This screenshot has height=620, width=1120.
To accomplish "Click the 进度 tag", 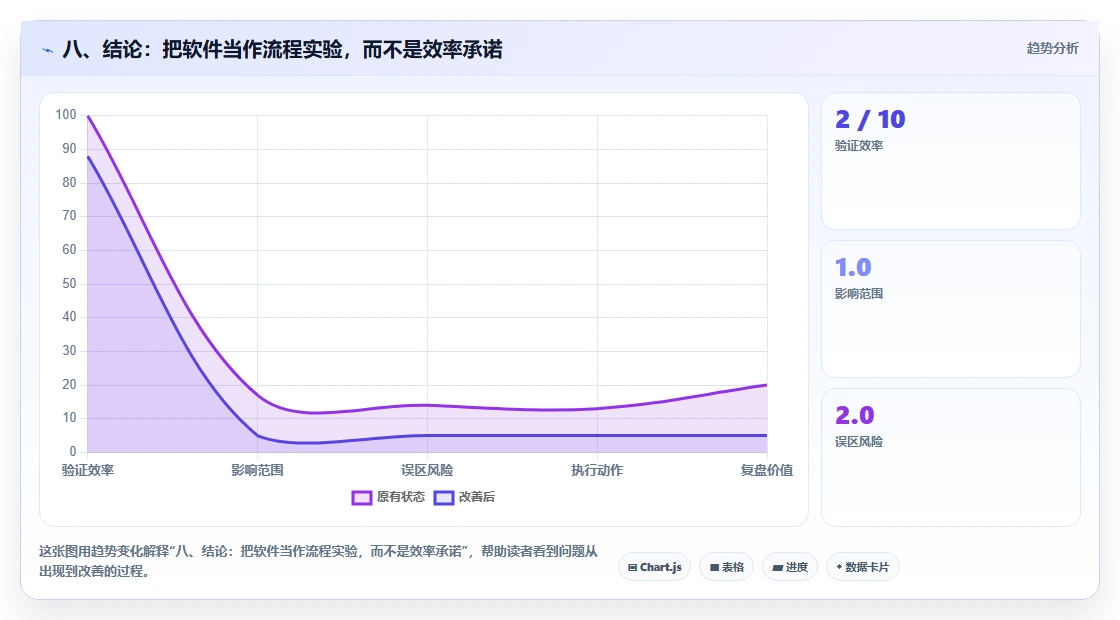I will (x=790, y=567).
